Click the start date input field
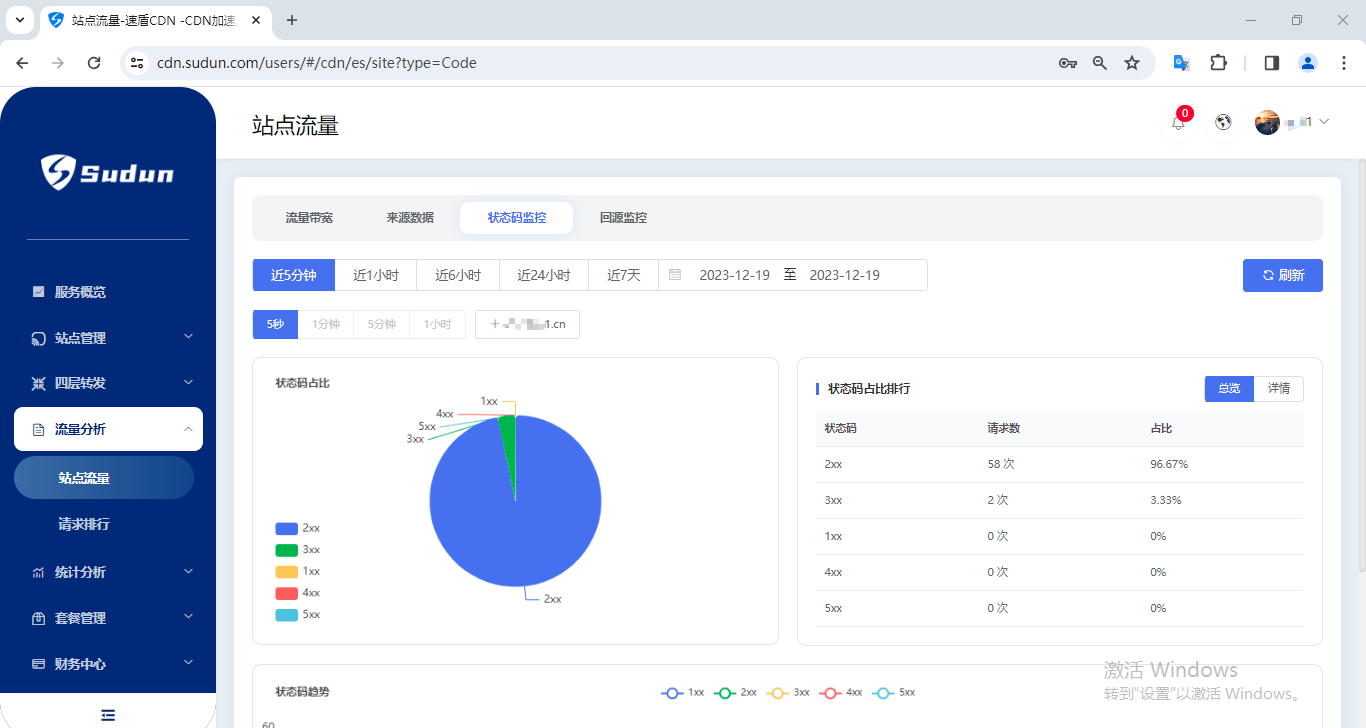The width and height of the screenshot is (1366, 728). point(734,275)
